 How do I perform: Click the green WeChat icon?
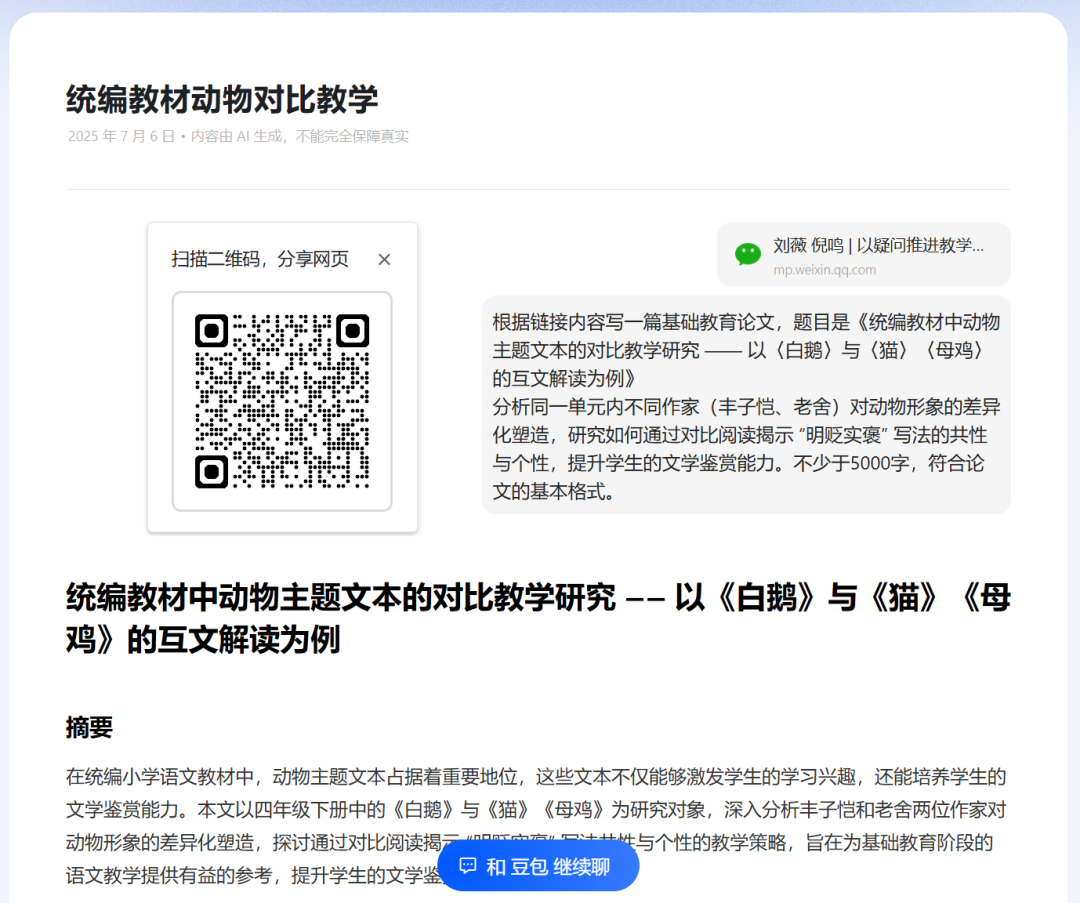pyautogui.click(x=747, y=254)
